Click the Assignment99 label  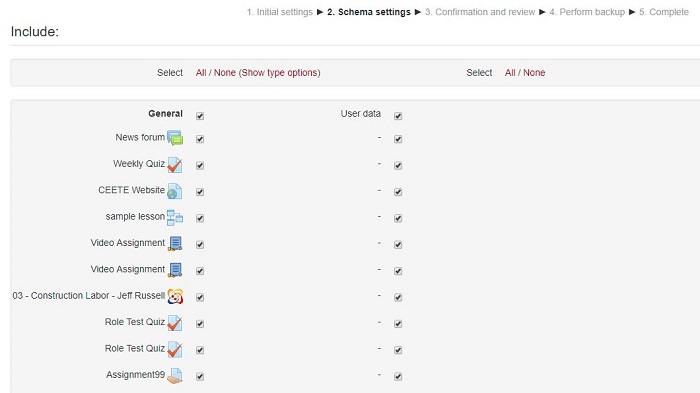(136, 375)
